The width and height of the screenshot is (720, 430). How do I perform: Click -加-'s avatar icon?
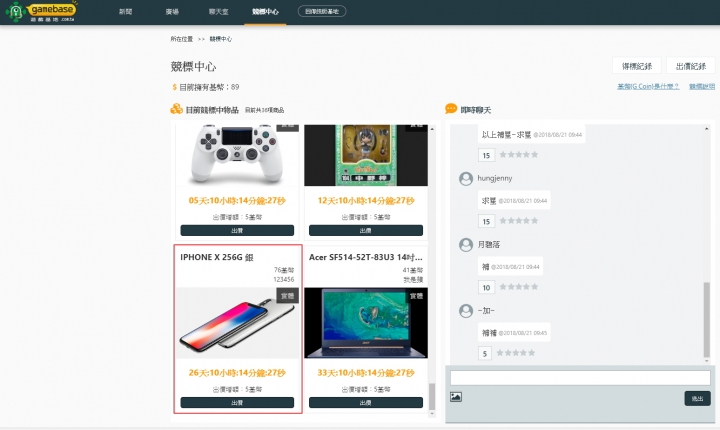click(466, 311)
